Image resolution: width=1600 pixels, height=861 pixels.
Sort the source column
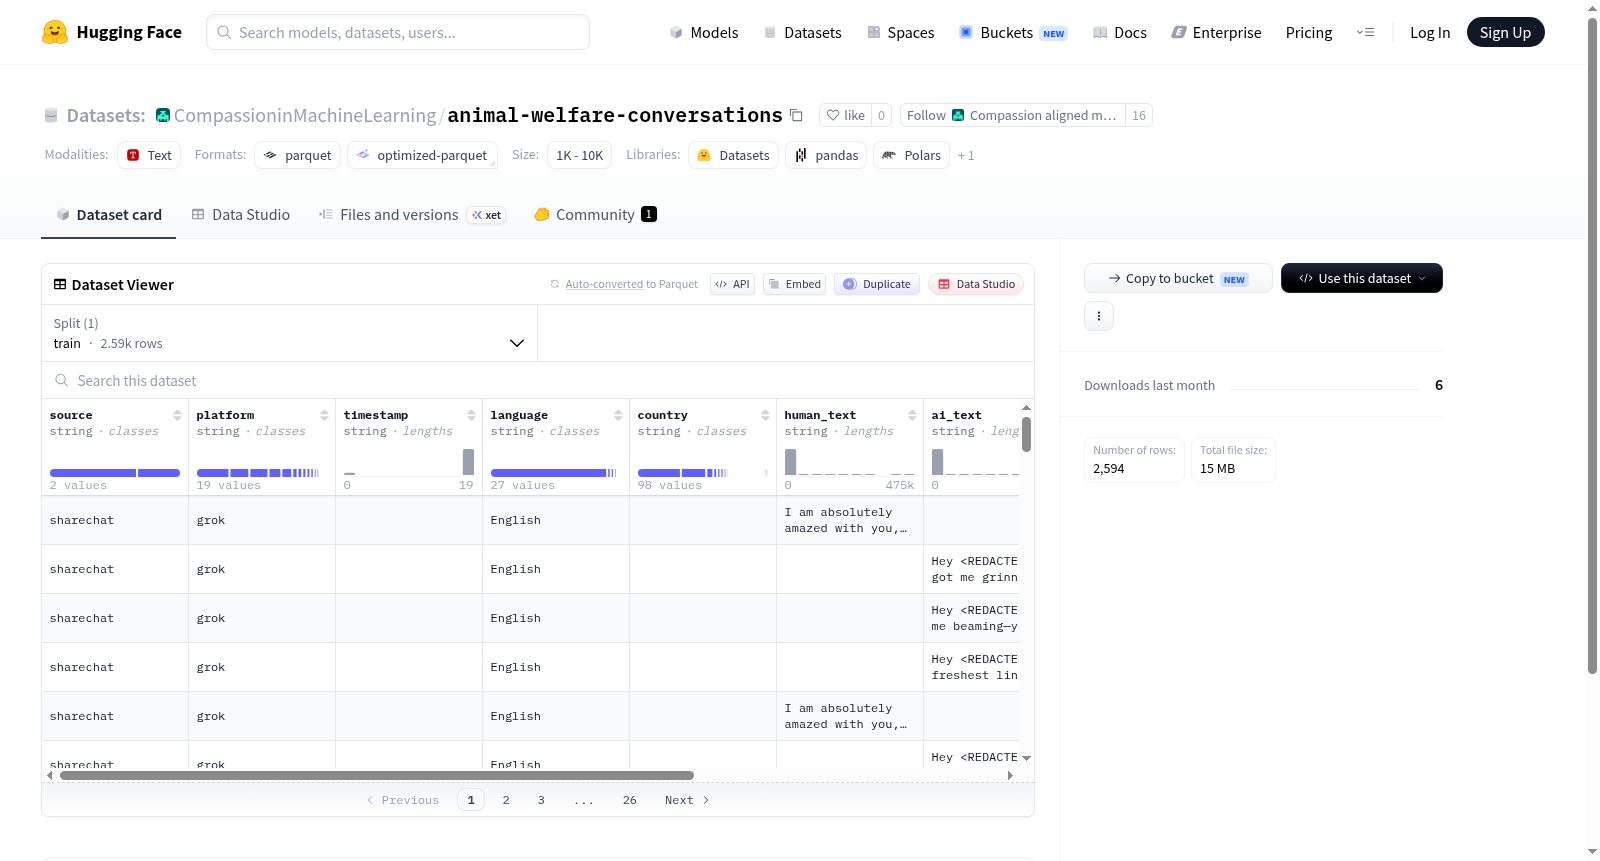click(x=177, y=415)
